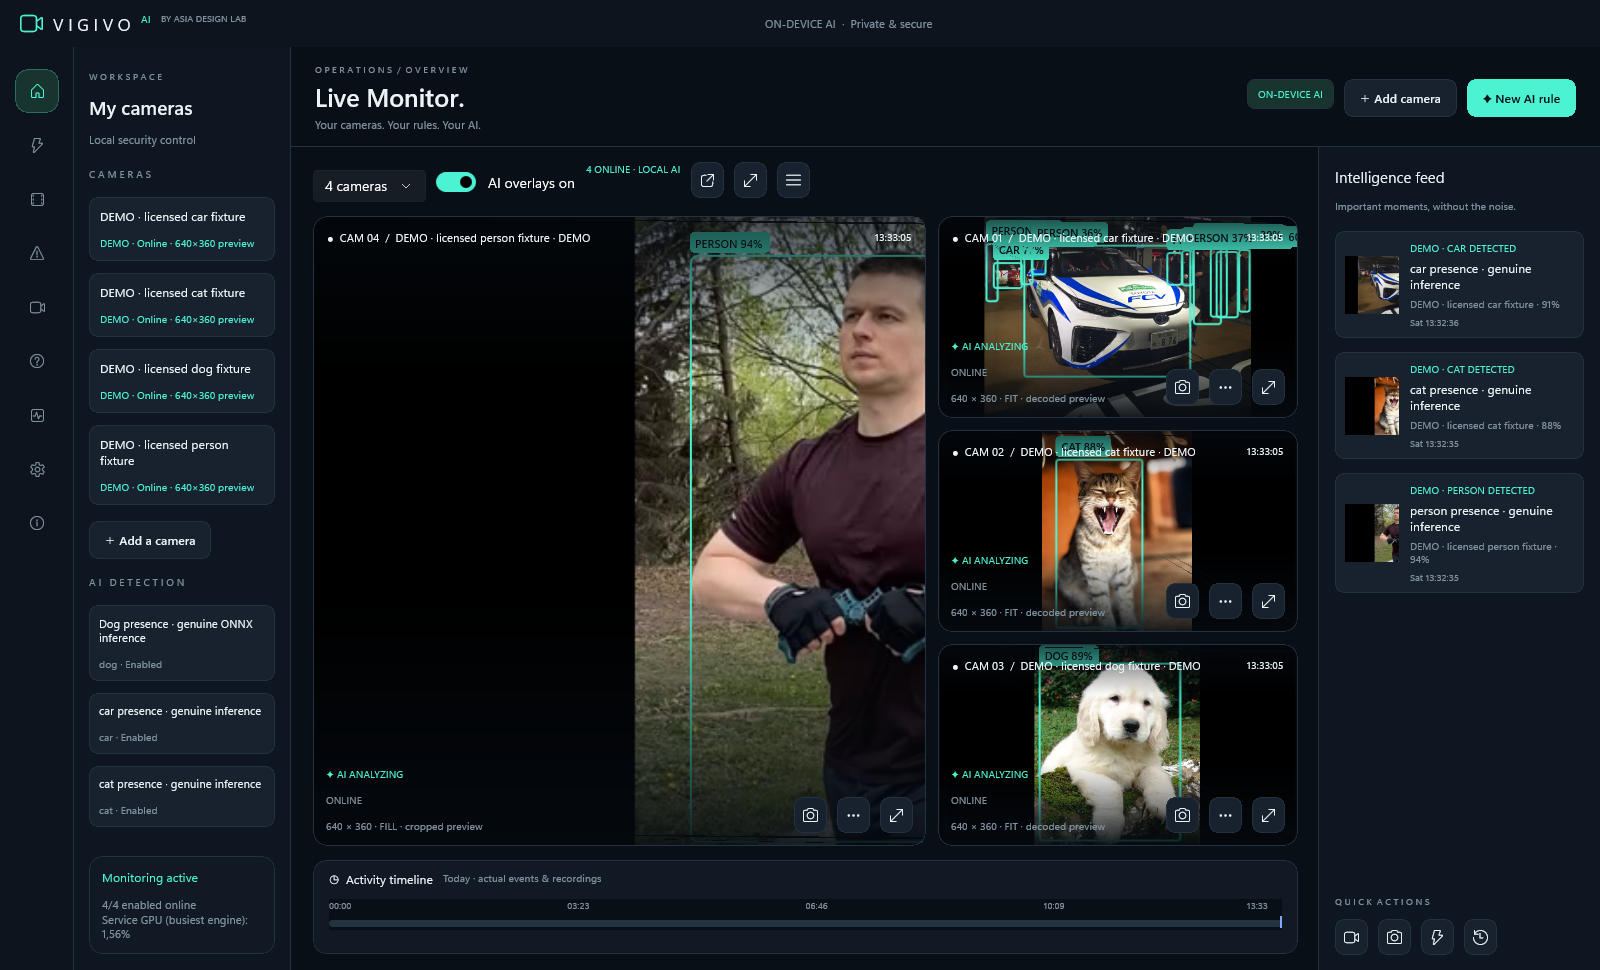
Task: Open the PERSON DETECTED feed thumbnail
Action: (x=1372, y=533)
